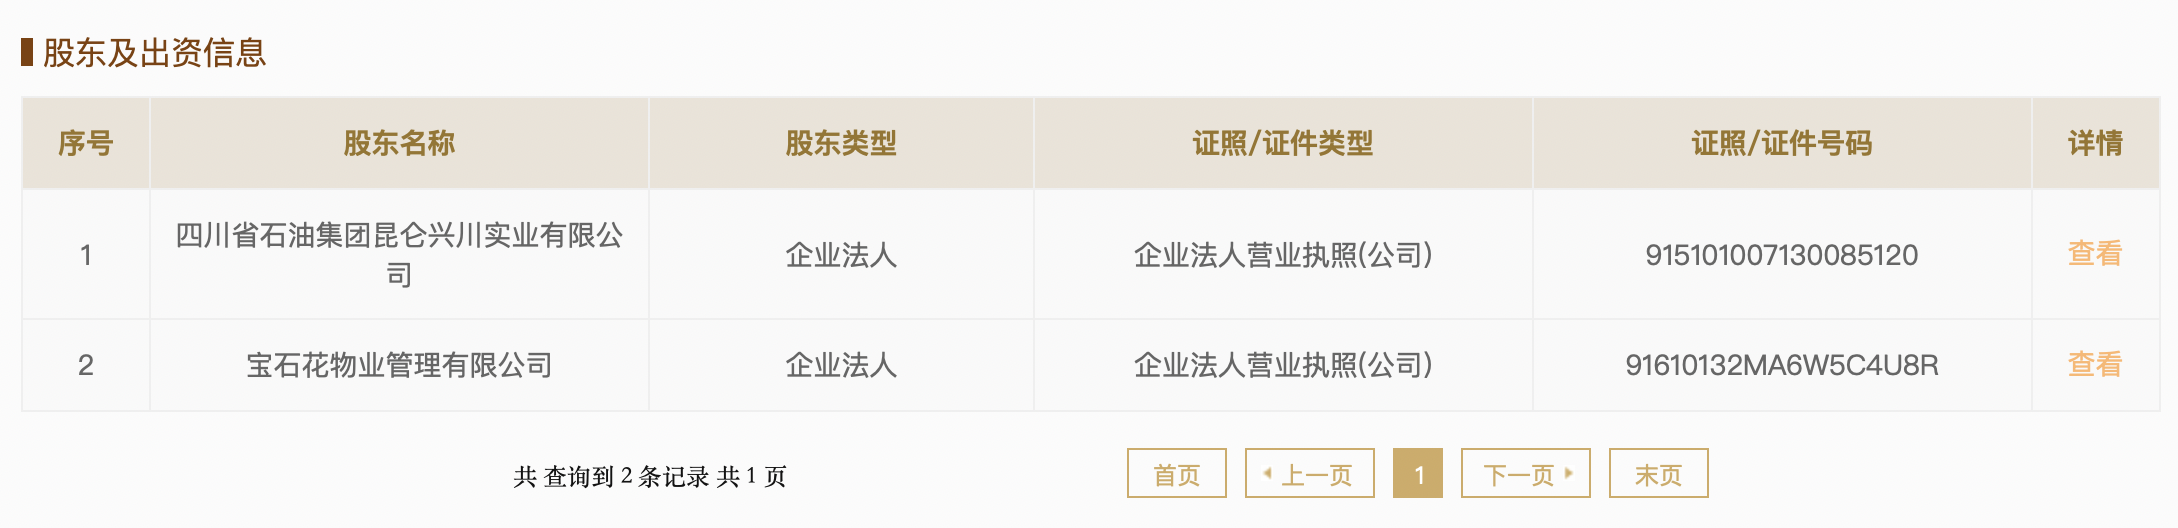Click the 股东类型 column header

pyautogui.click(x=841, y=143)
